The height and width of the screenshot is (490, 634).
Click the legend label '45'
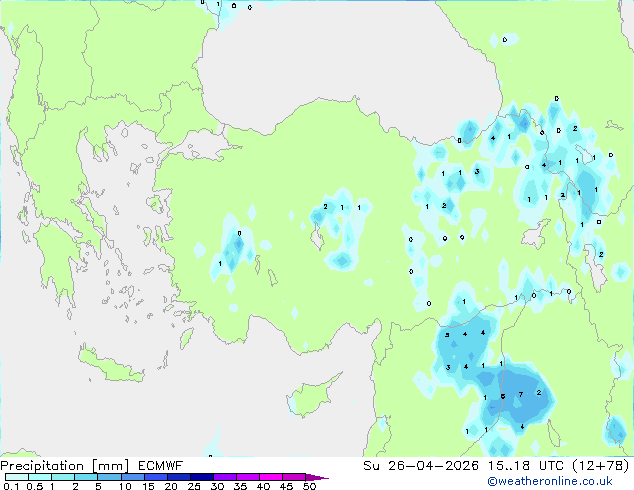point(286,486)
